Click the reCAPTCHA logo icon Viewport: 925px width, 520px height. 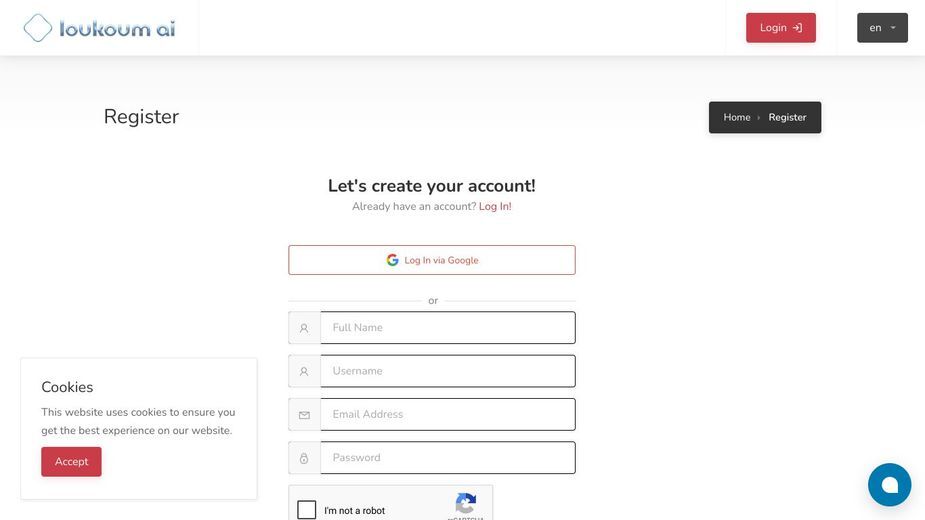(465, 503)
